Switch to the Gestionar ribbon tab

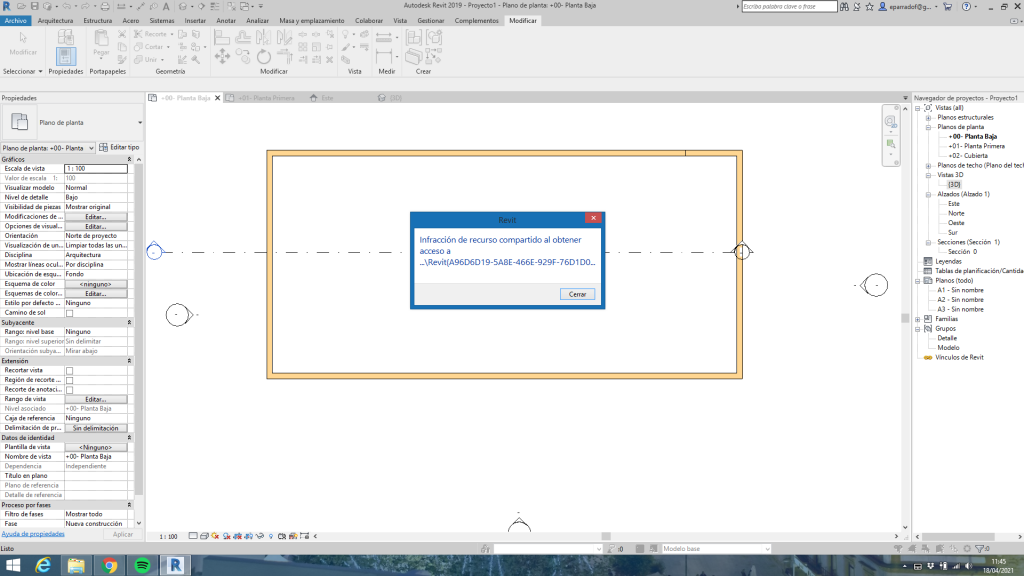(x=431, y=21)
